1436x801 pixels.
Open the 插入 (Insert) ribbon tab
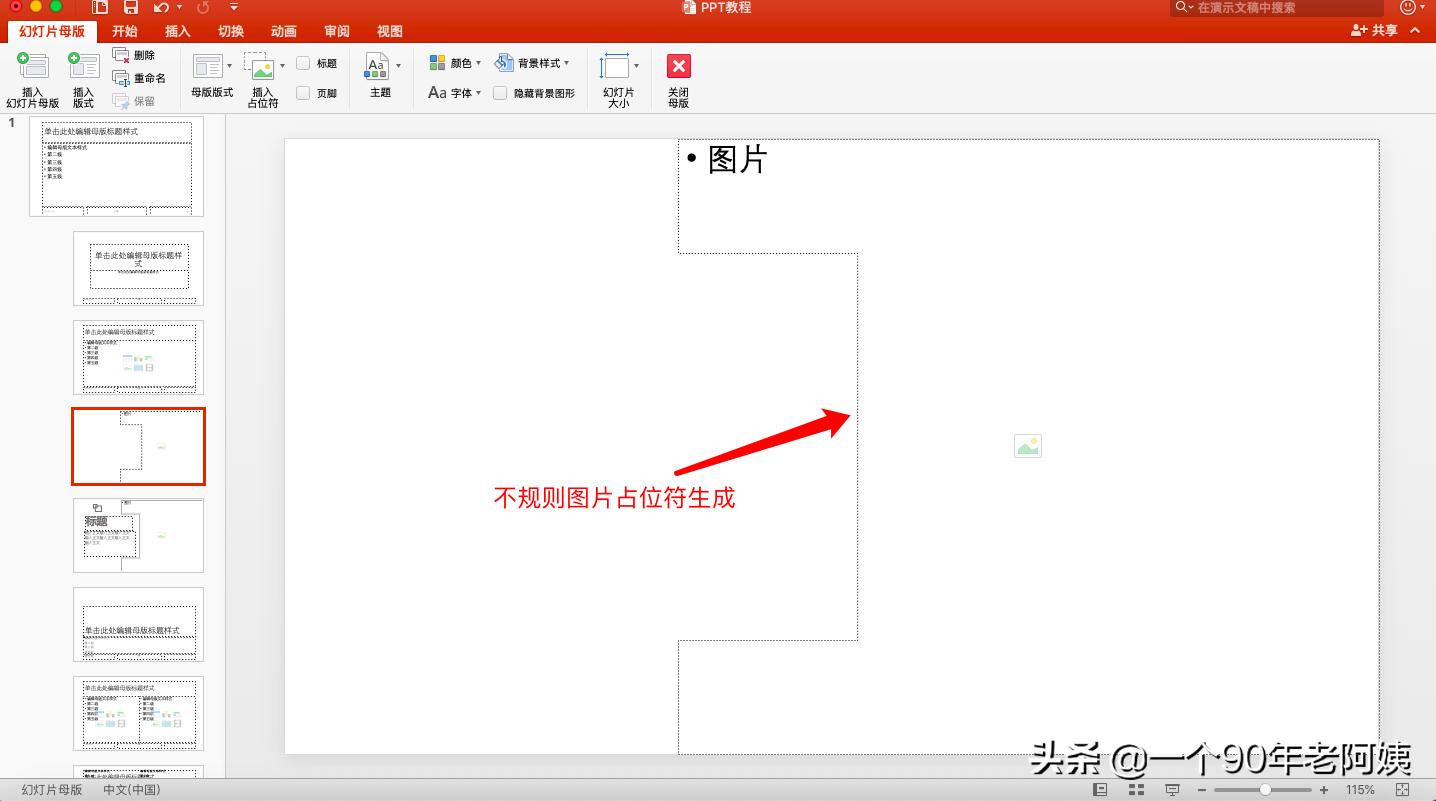coord(177,31)
